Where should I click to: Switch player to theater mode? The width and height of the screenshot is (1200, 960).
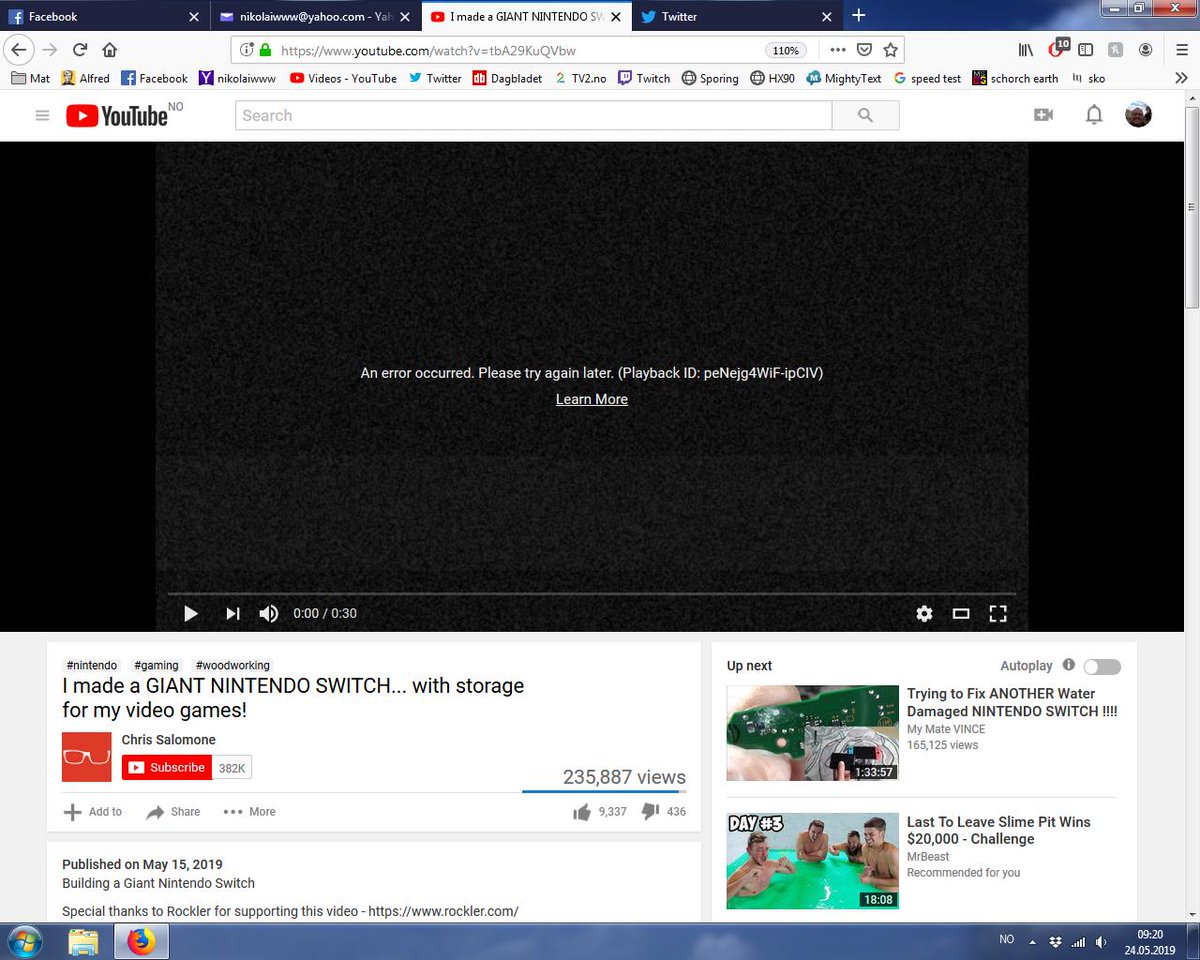961,614
